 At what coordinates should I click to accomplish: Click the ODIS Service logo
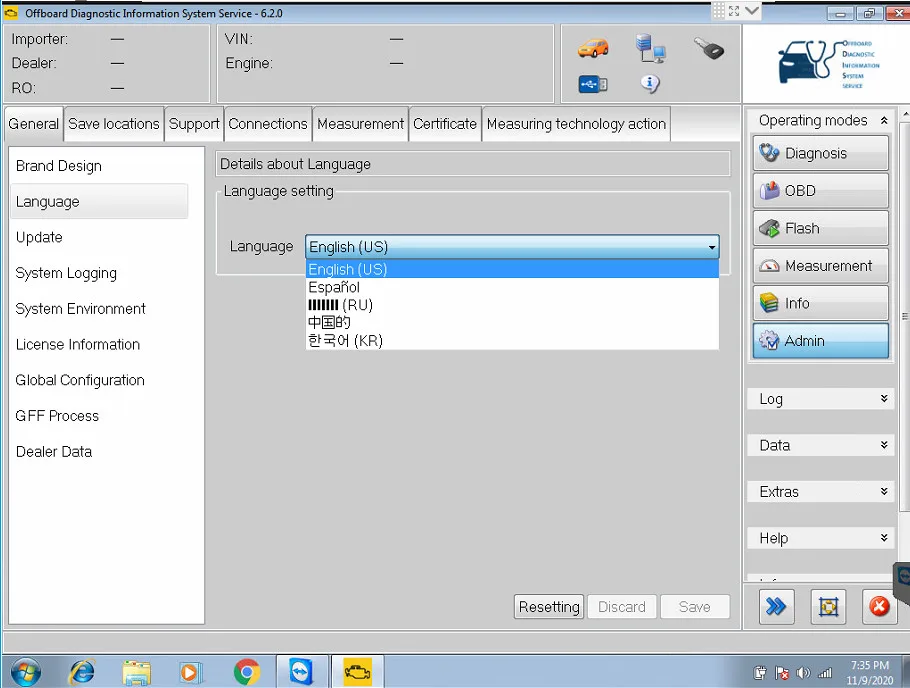pyautogui.click(x=828, y=63)
